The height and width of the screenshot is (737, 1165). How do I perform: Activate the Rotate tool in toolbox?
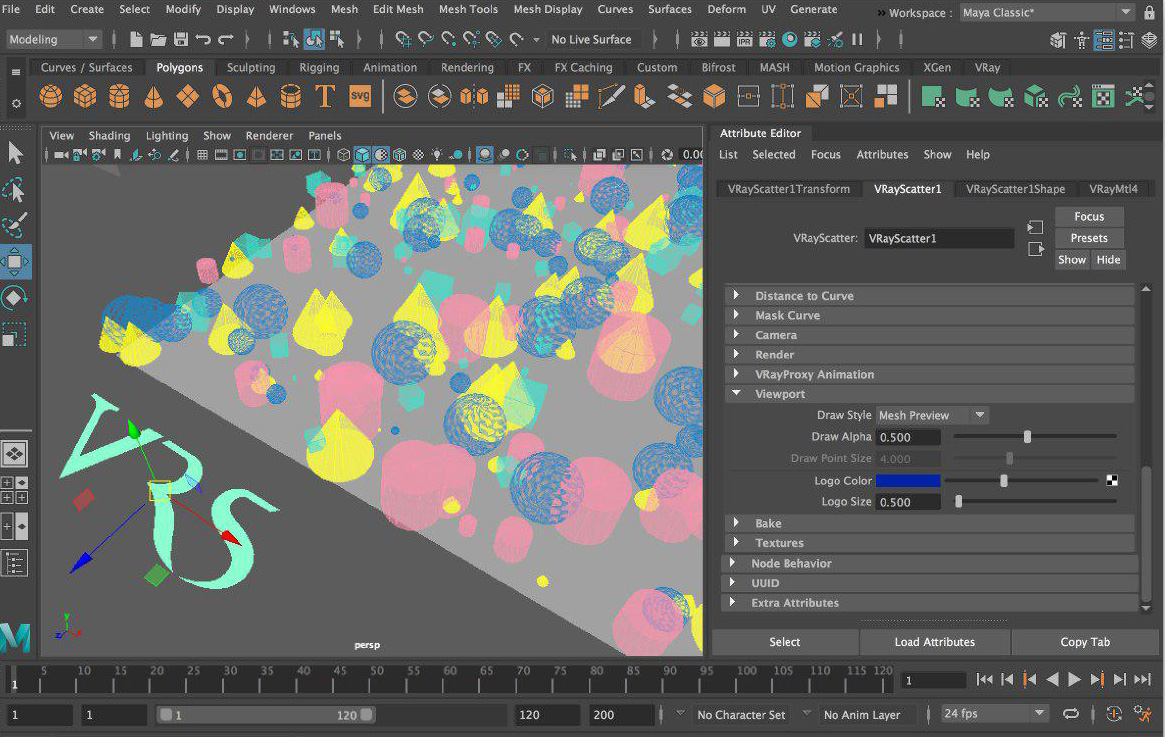tap(15, 298)
